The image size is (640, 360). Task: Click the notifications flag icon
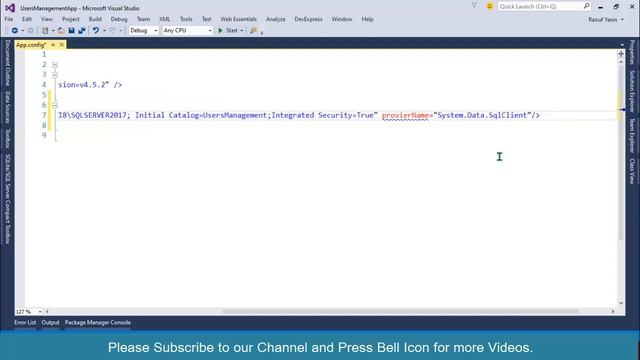click(x=474, y=6)
